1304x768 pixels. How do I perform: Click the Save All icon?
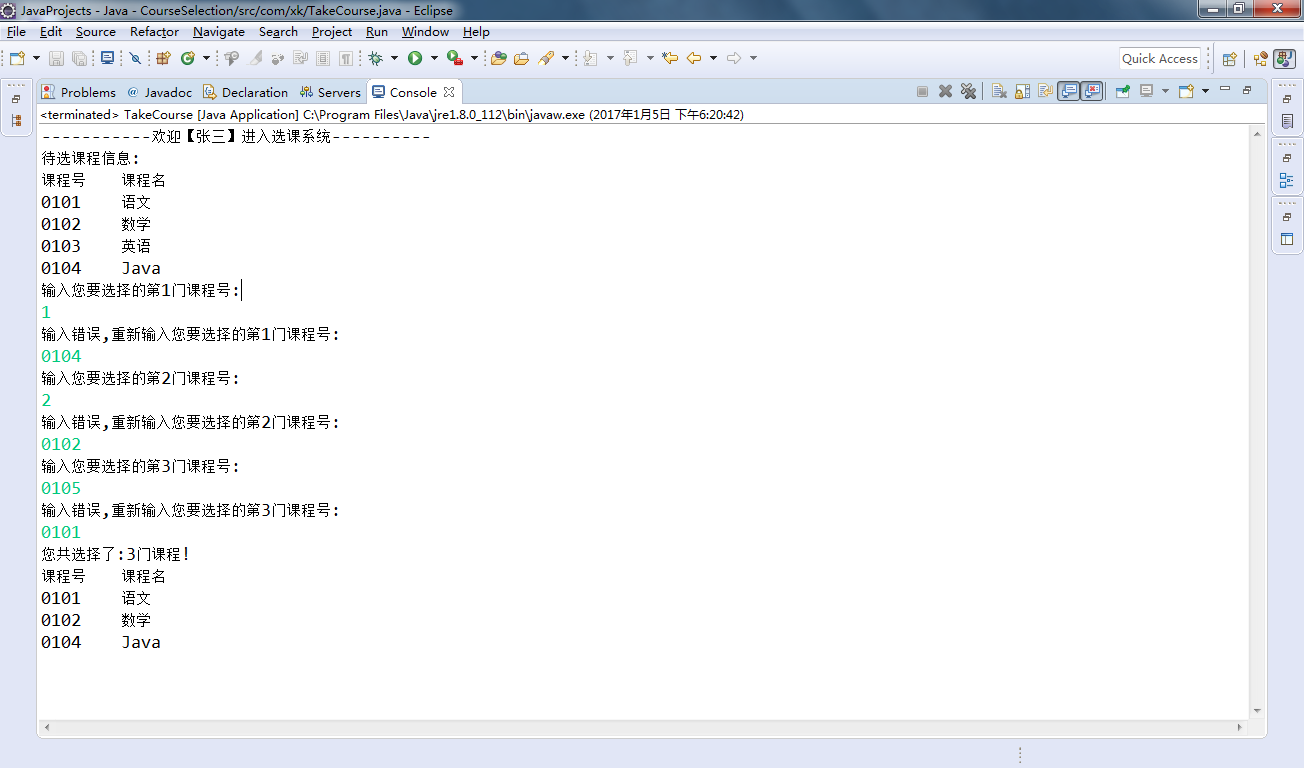pyautogui.click(x=79, y=57)
